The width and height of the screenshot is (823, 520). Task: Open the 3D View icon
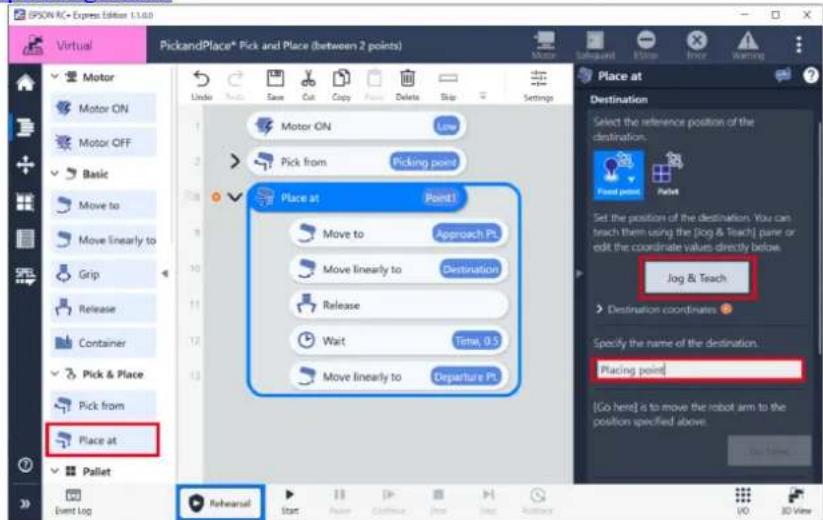click(796, 501)
